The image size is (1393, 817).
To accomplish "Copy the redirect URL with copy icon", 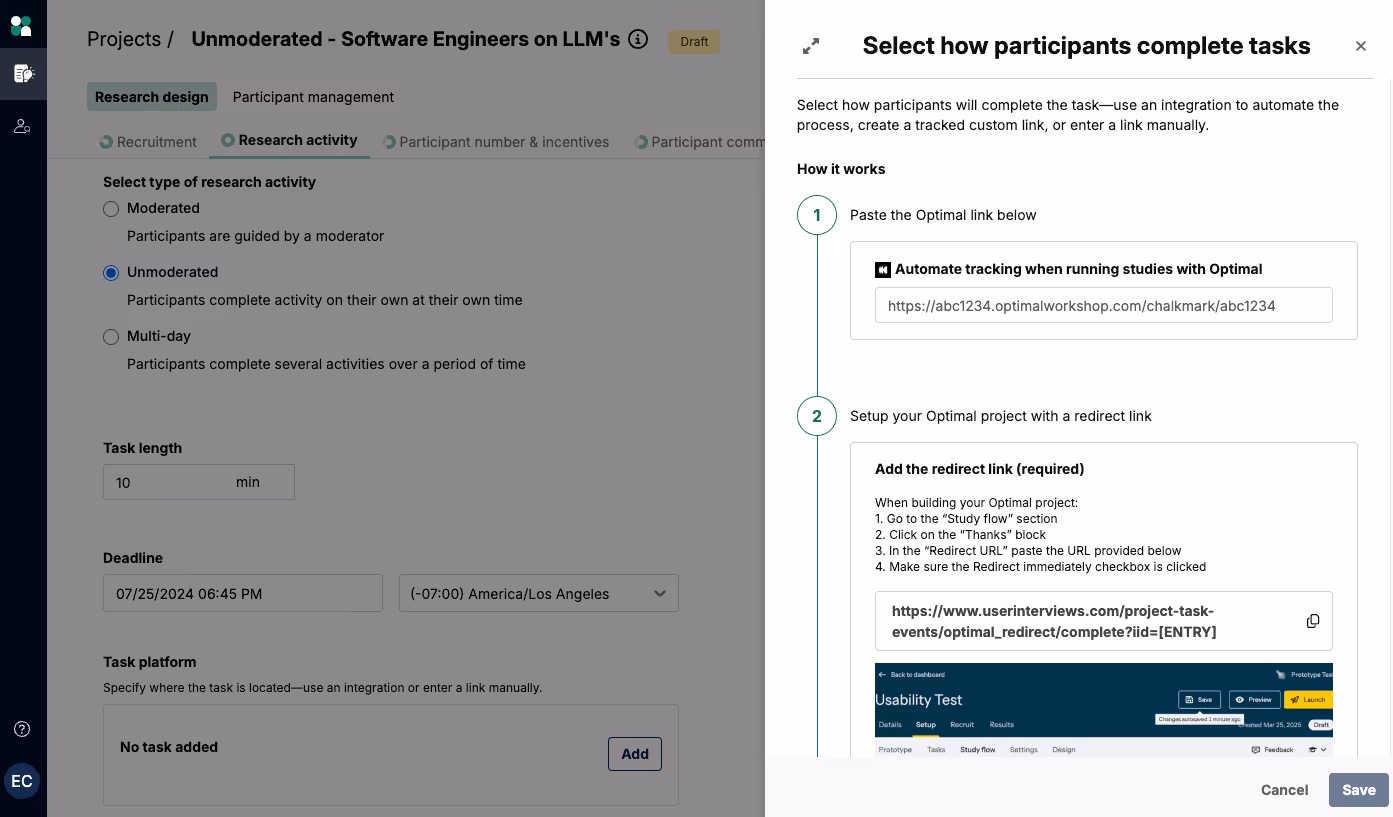I will [1313, 621].
